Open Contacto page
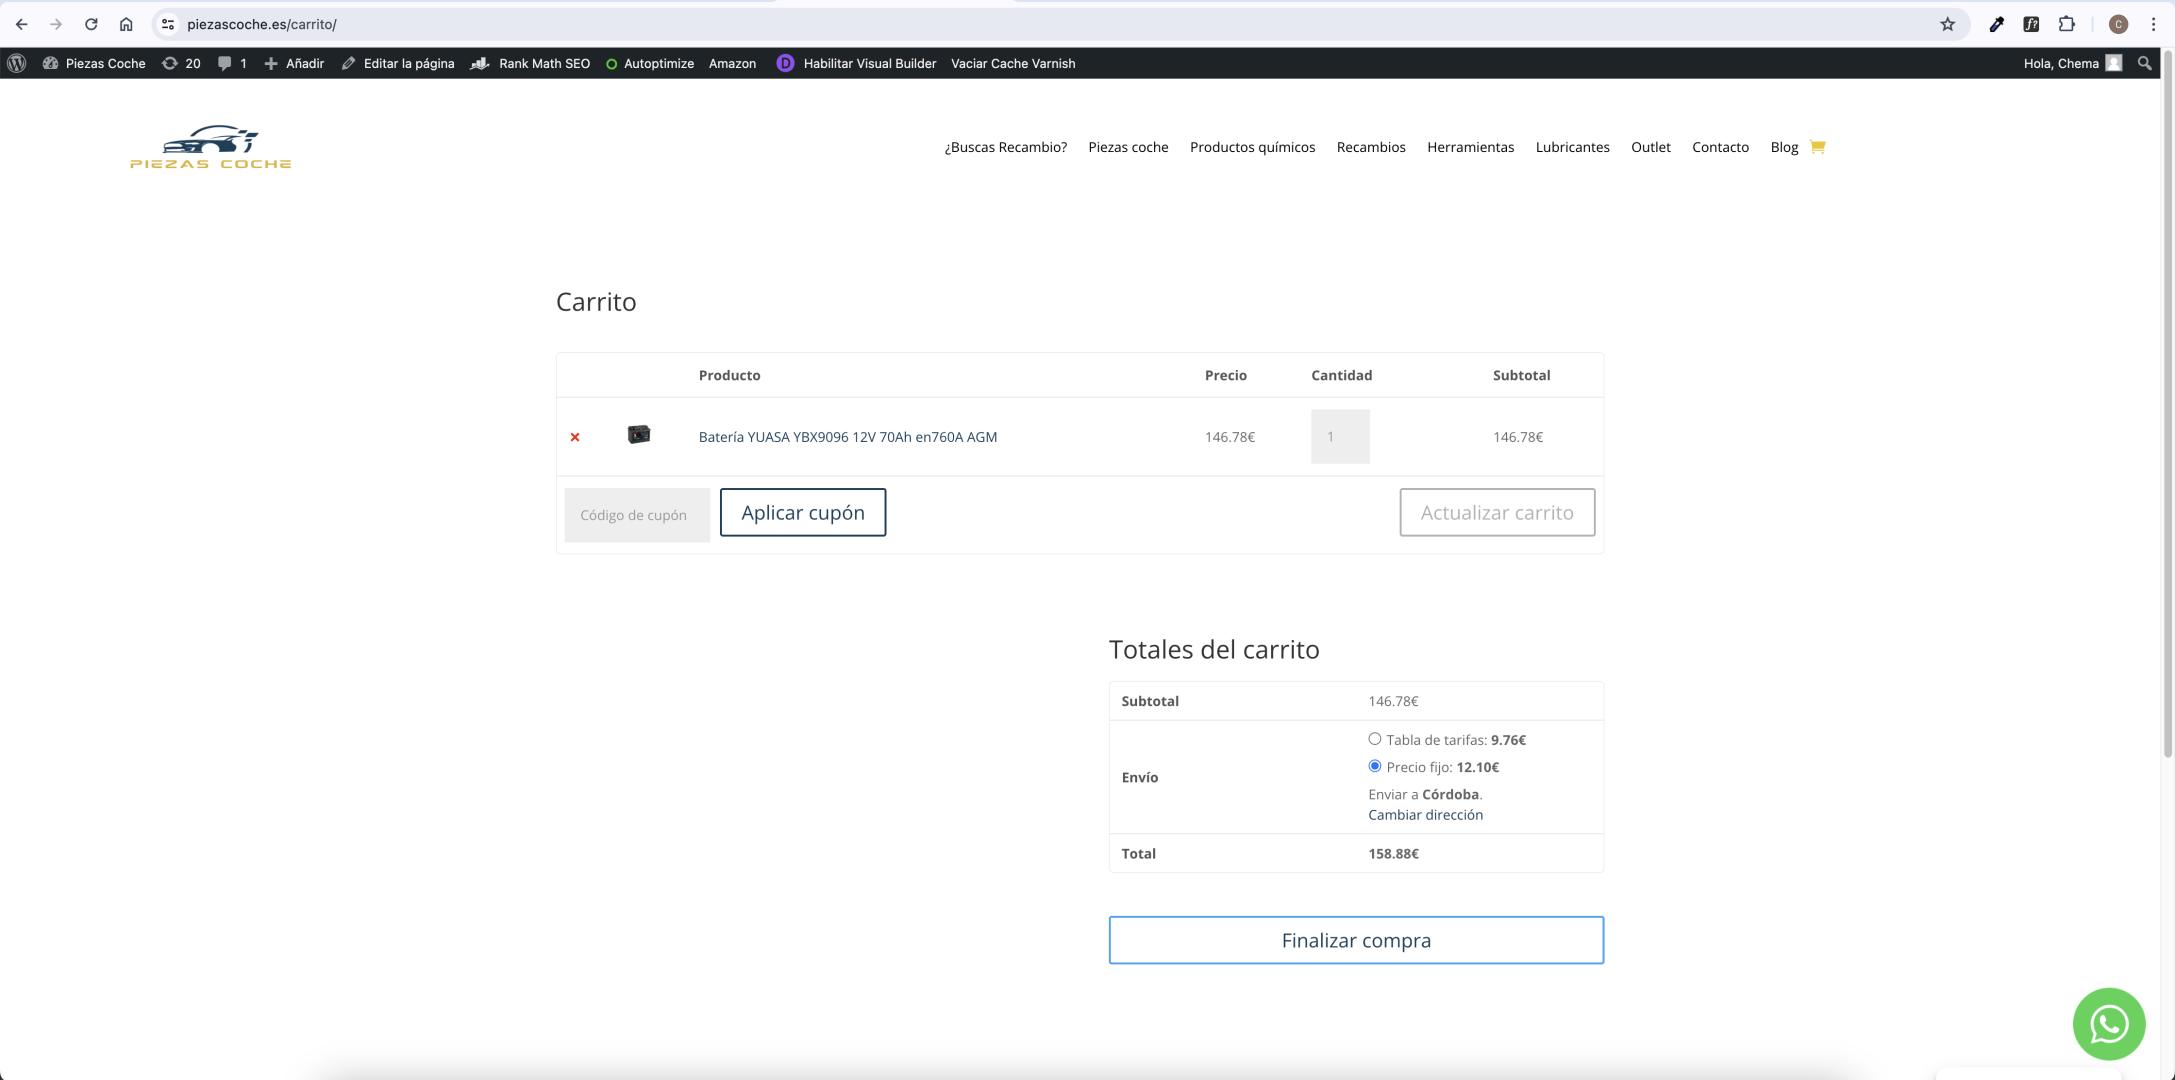Screen dimensions: 2175x1080 (1720, 147)
